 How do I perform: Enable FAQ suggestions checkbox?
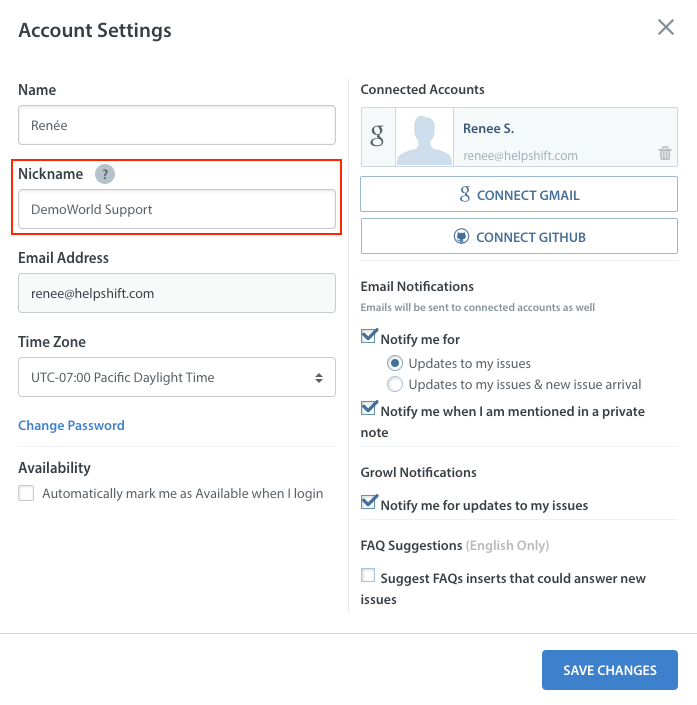369,577
